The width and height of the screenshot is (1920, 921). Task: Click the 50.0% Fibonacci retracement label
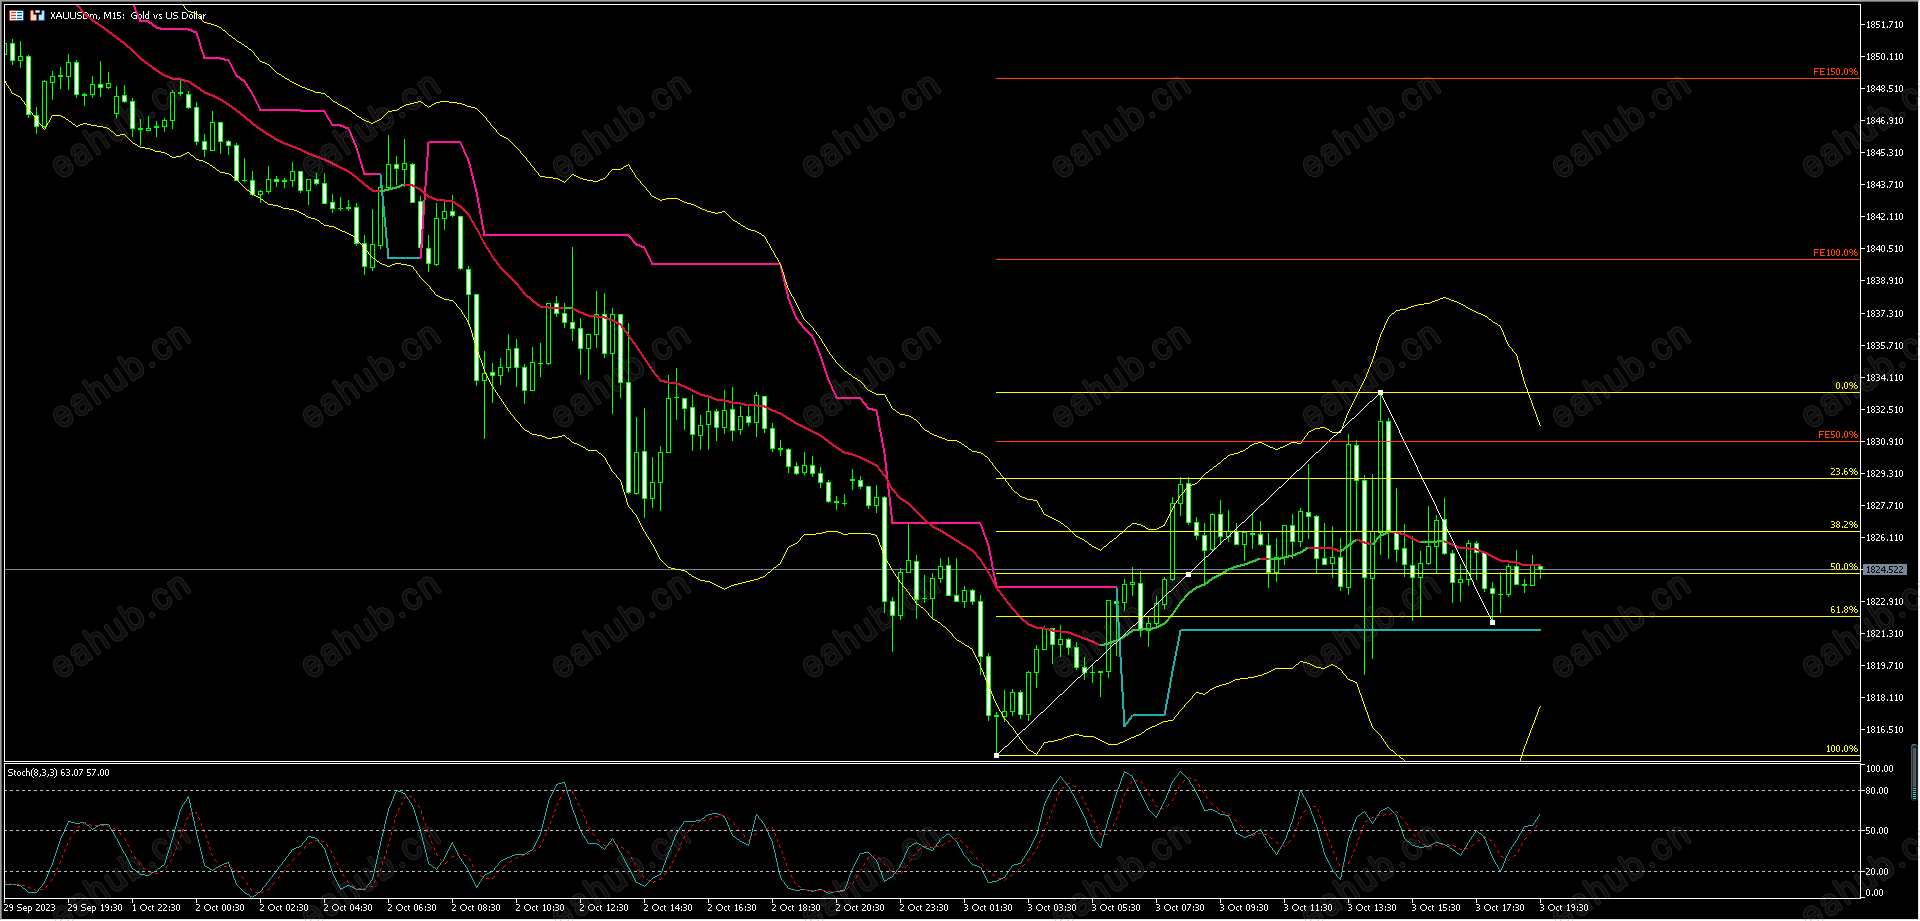tap(1844, 567)
